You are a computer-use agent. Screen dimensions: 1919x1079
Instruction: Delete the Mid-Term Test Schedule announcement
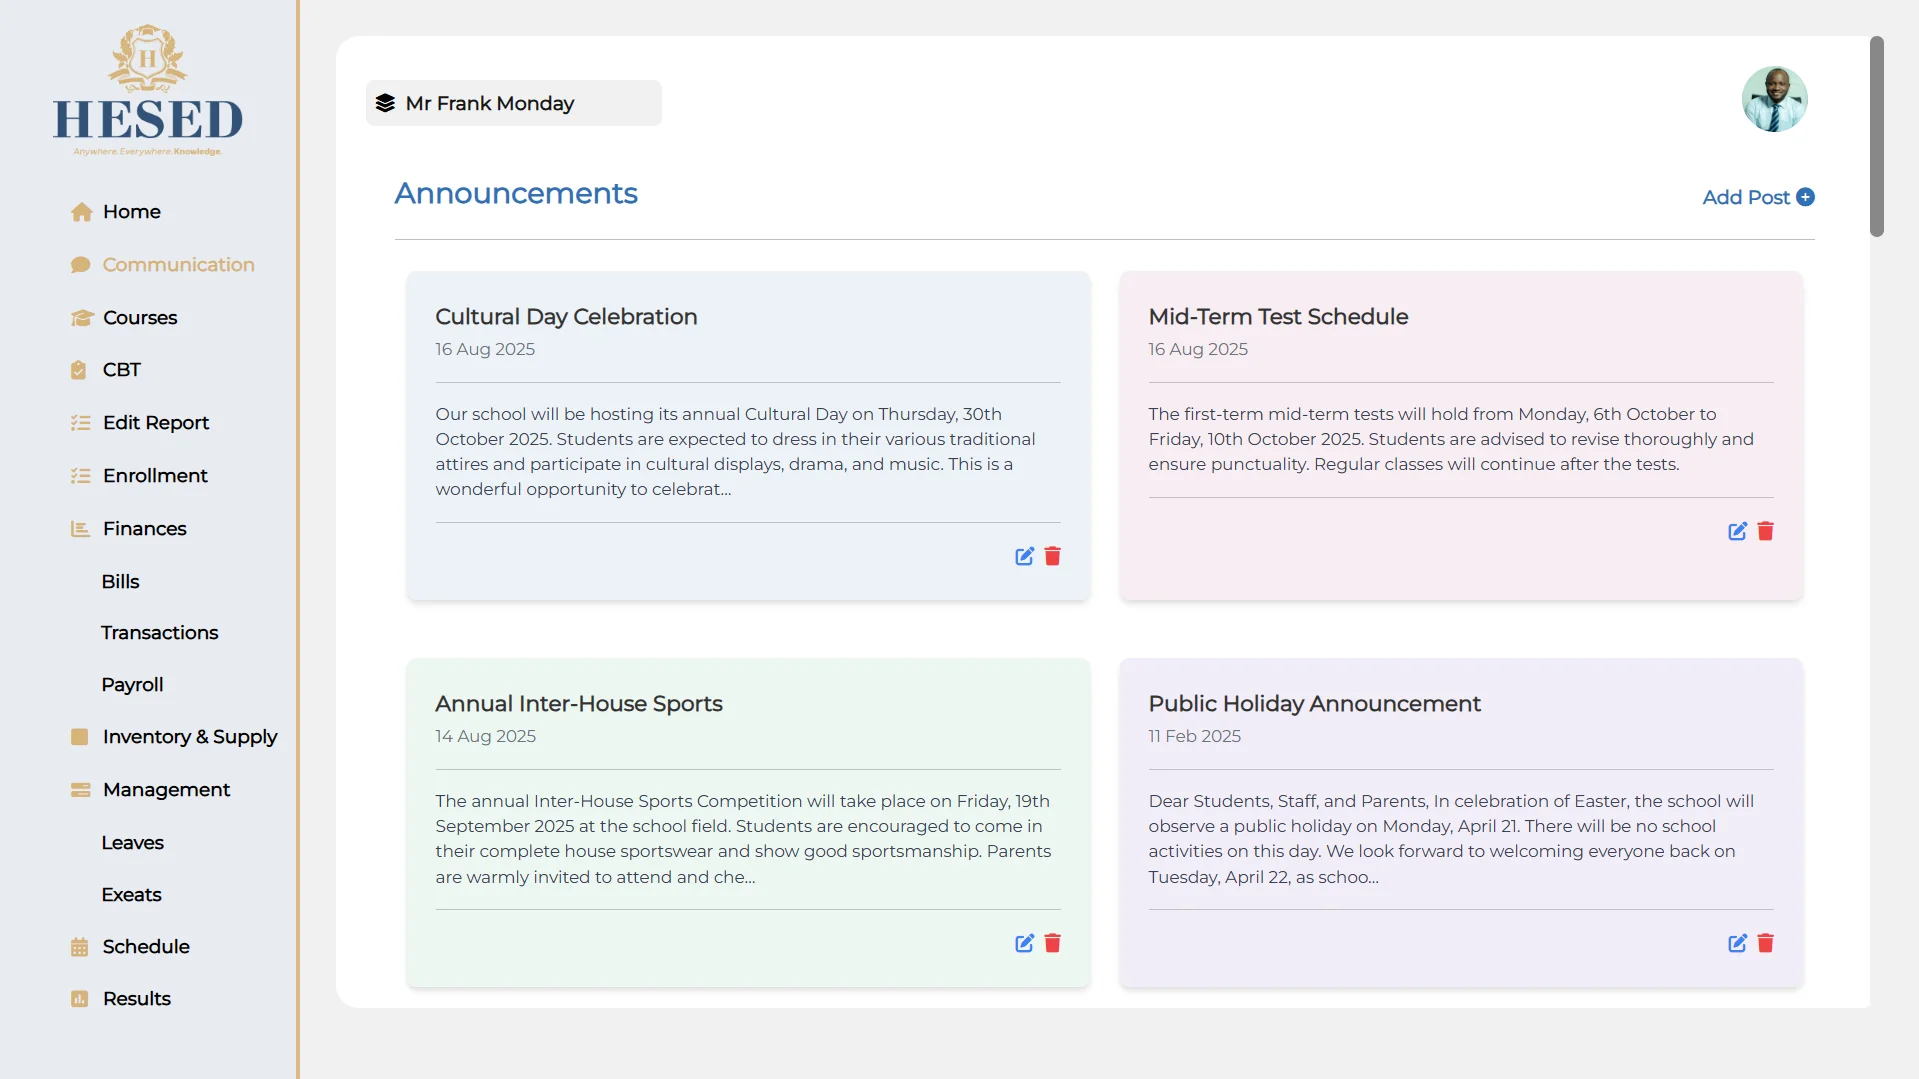(x=1765, y=531)
